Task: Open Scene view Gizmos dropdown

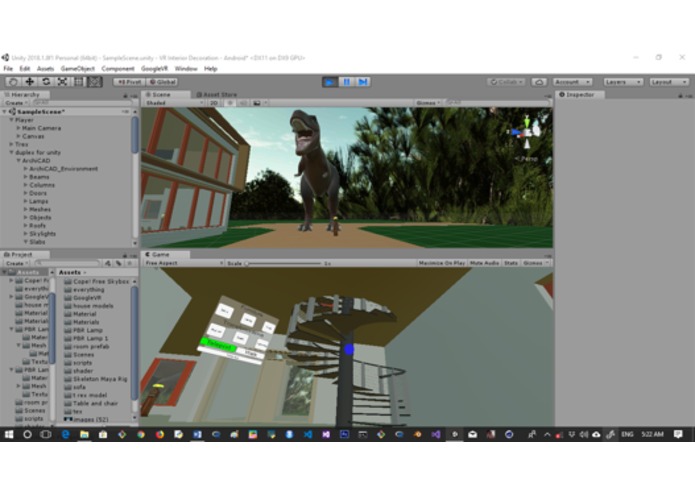Action: [428, 103]
